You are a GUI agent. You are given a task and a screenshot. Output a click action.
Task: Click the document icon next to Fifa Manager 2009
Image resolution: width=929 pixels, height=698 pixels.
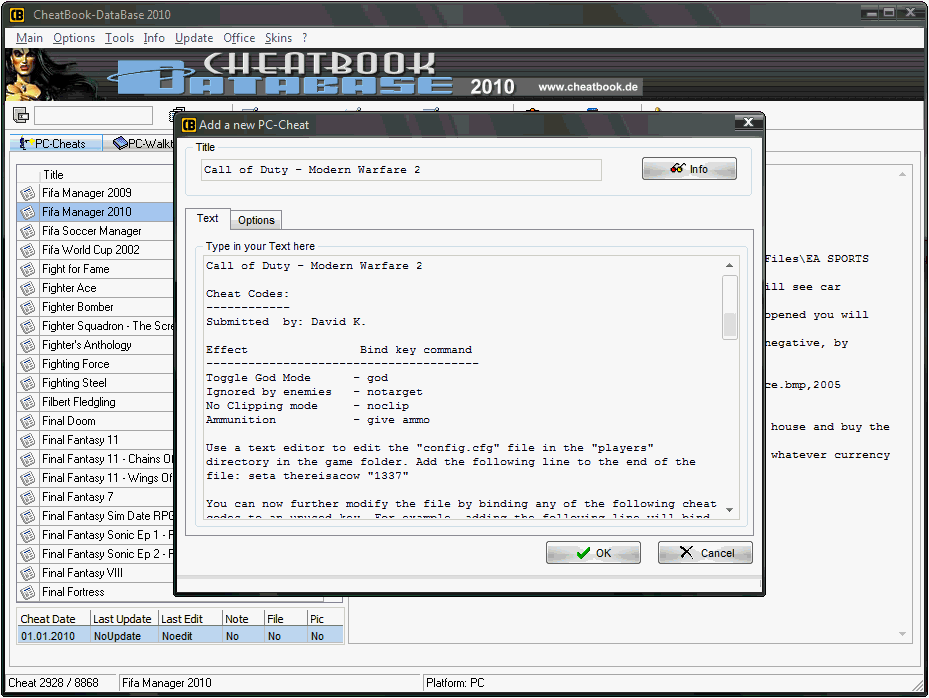(29, 193)
